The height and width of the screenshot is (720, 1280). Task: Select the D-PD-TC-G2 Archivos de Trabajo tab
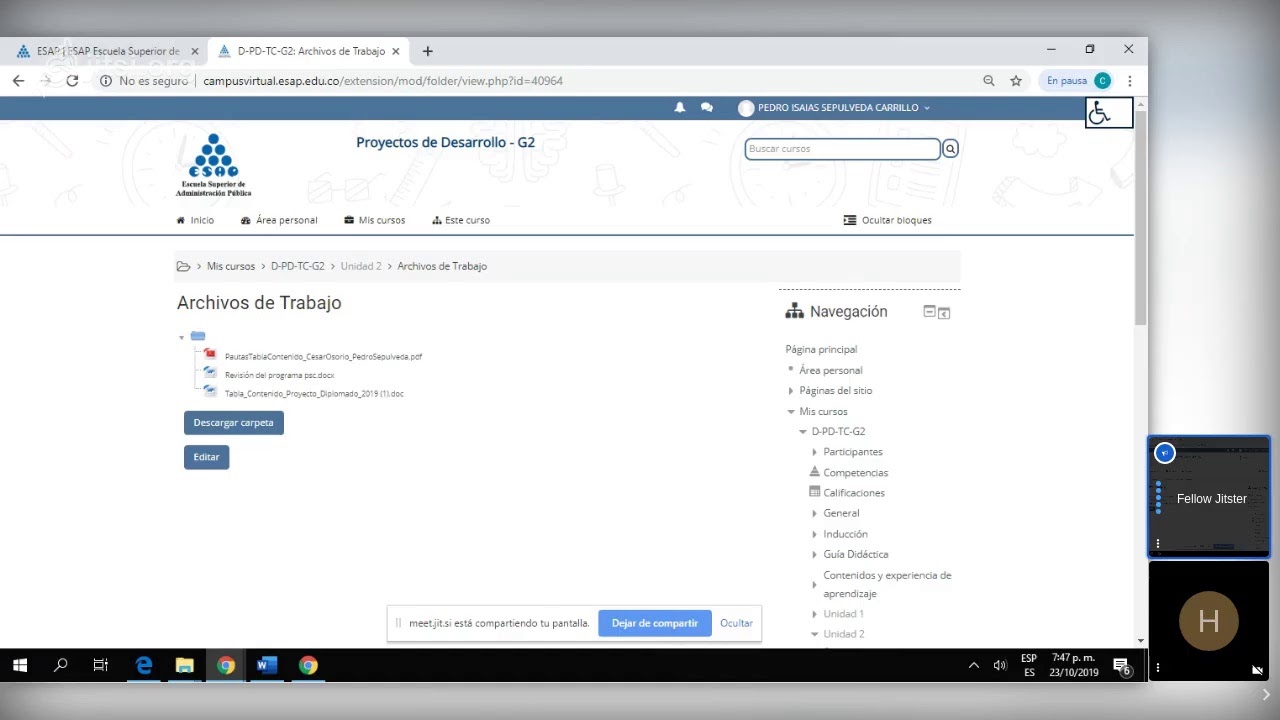[310, 51]
